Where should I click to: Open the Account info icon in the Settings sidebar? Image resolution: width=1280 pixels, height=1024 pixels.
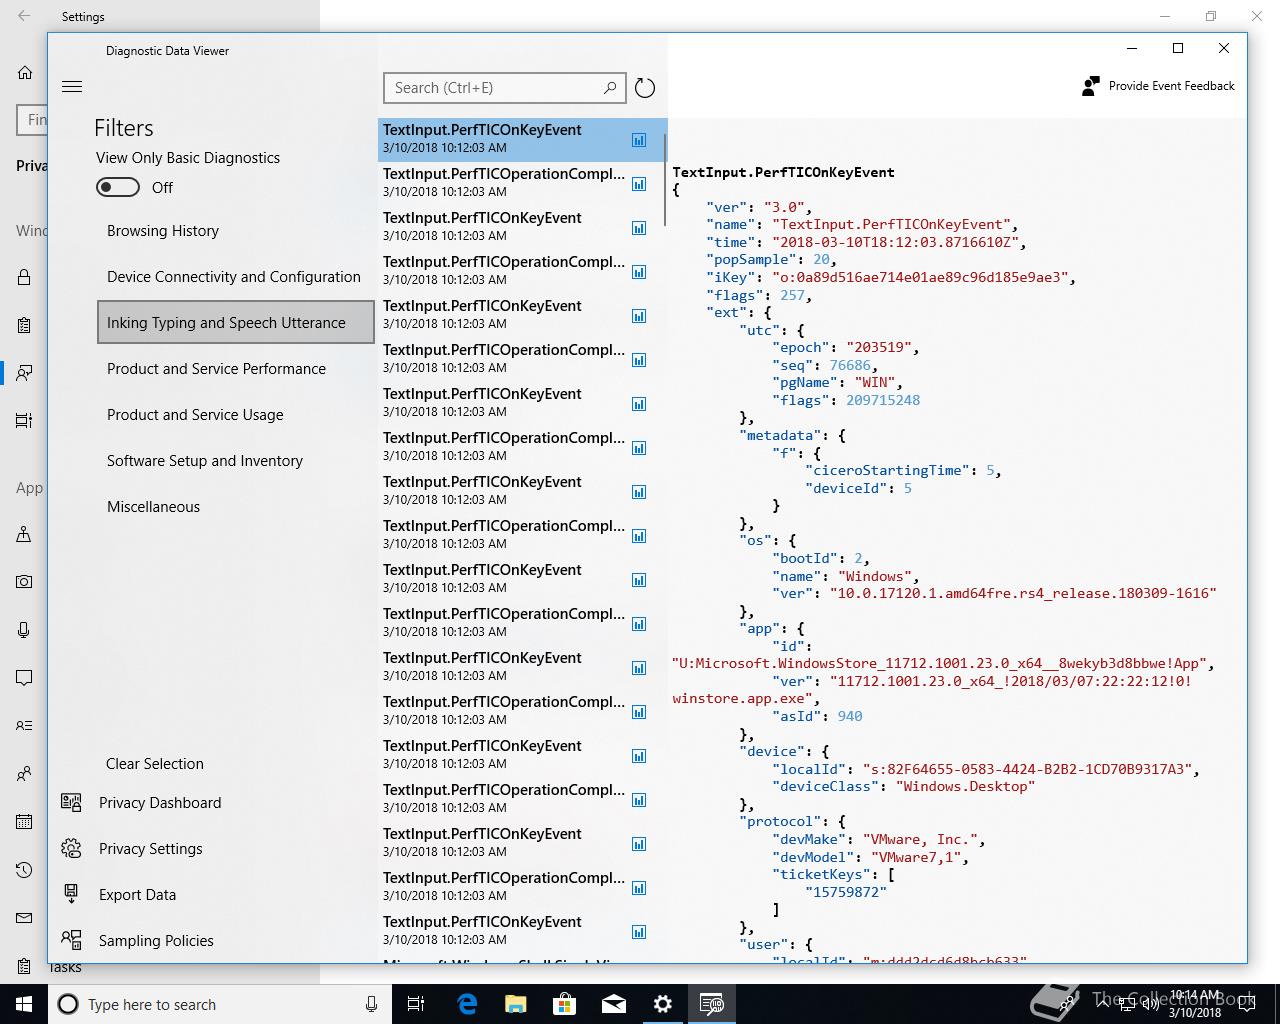[x=24, y=726]
